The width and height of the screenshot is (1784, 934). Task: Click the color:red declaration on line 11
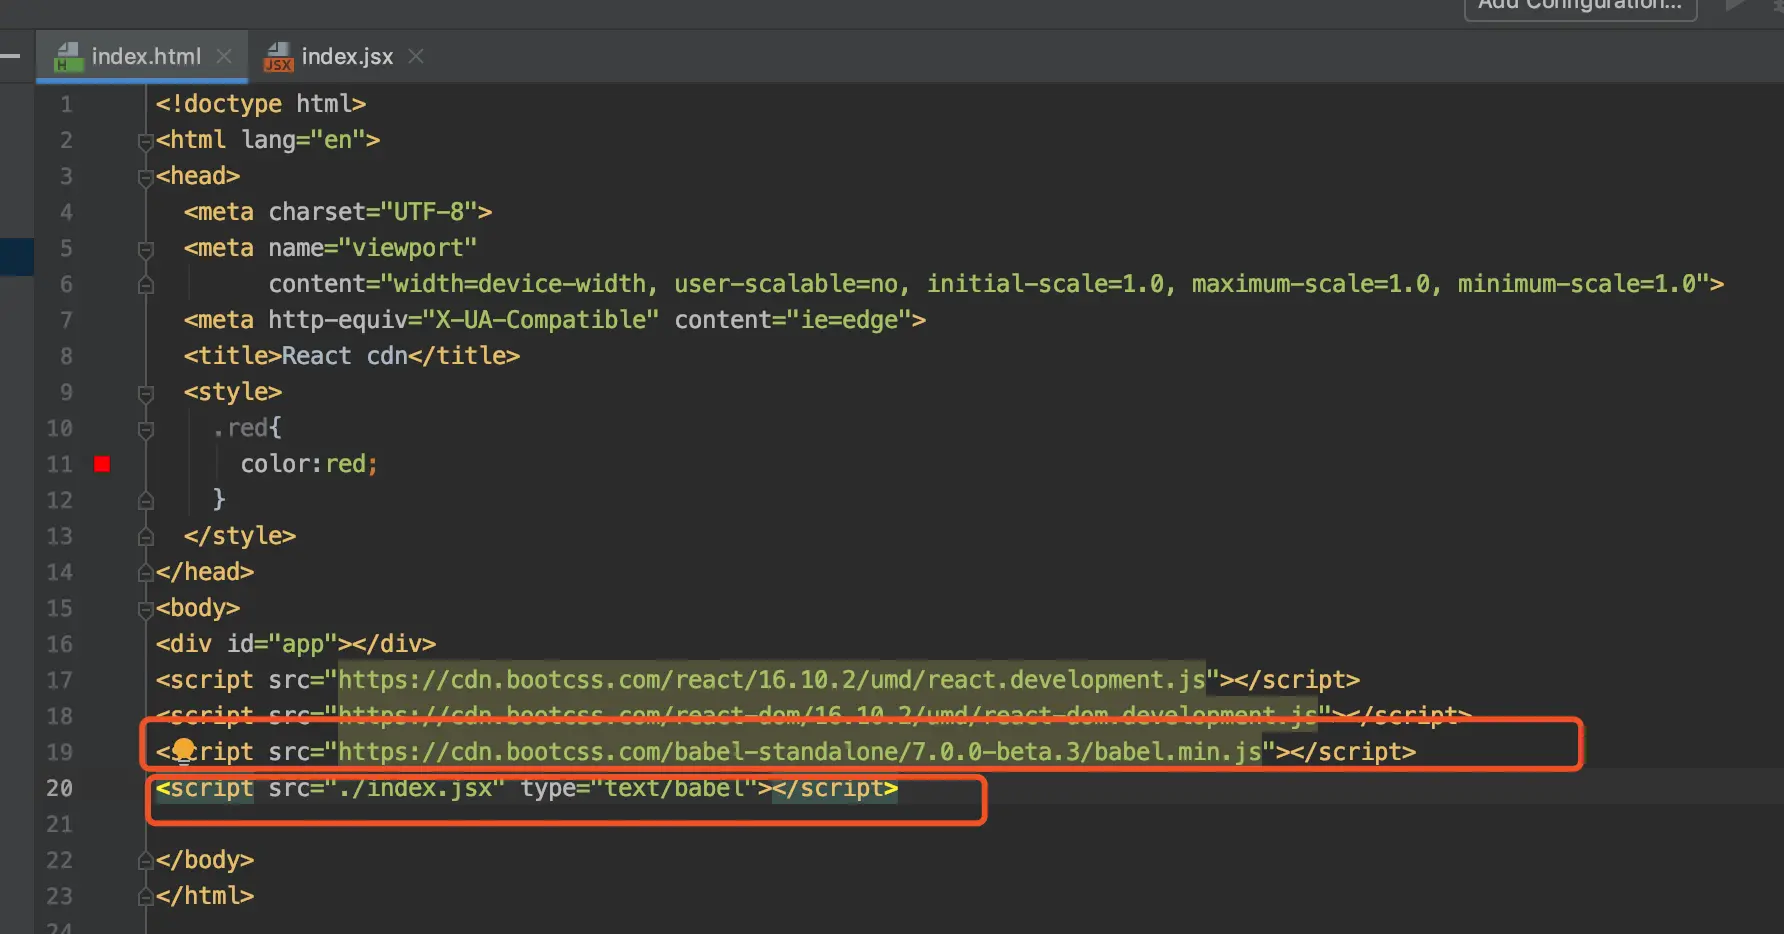(309, 464)
